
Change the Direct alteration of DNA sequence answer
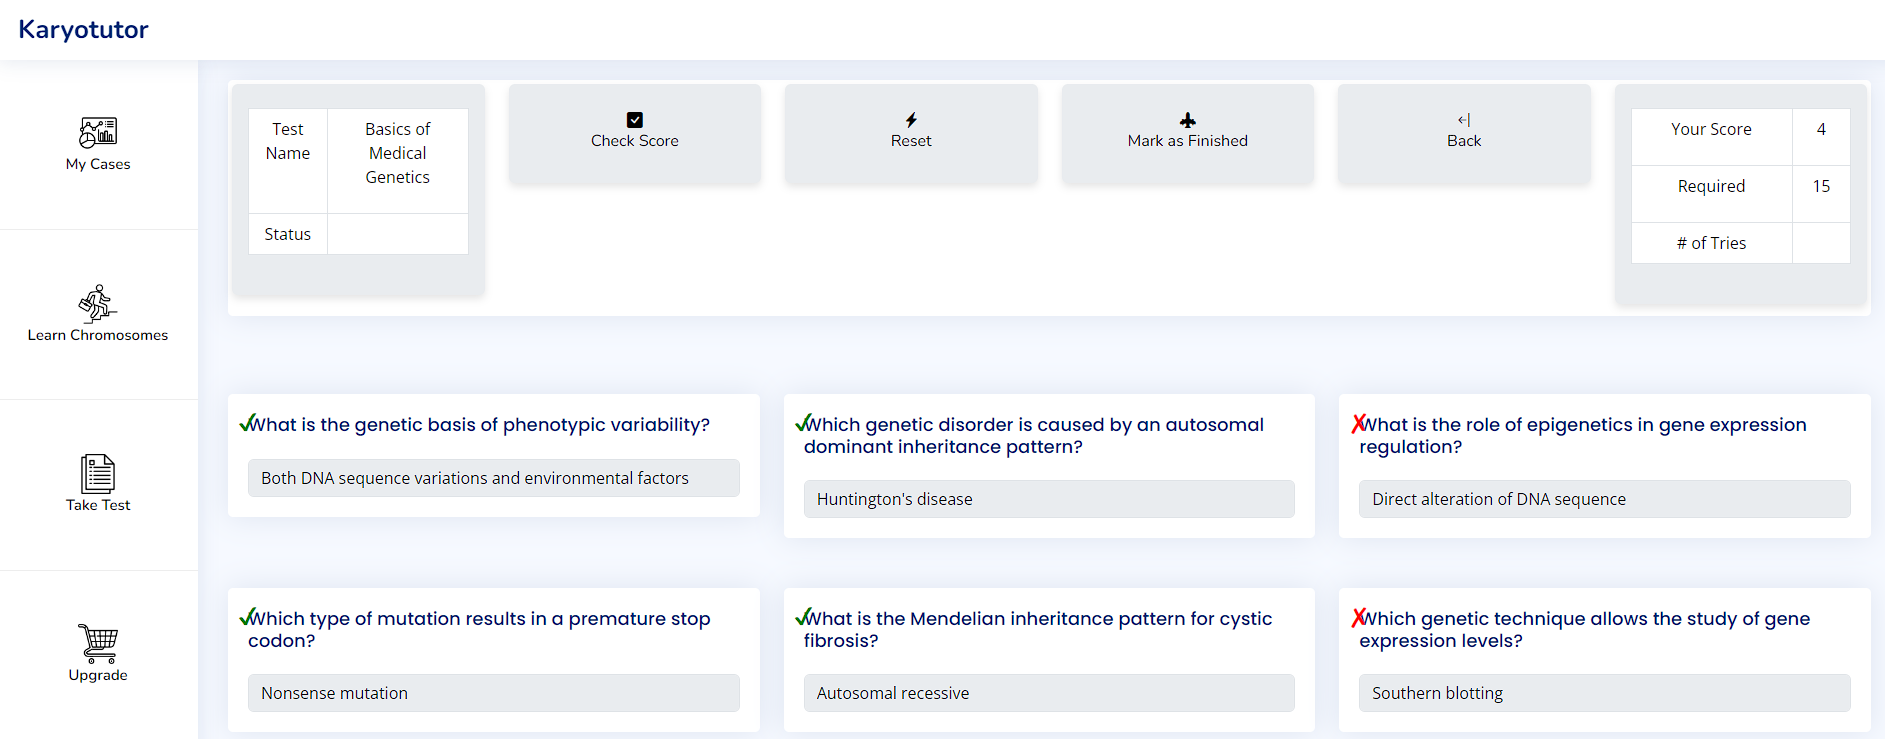(x=1604, y=499)
